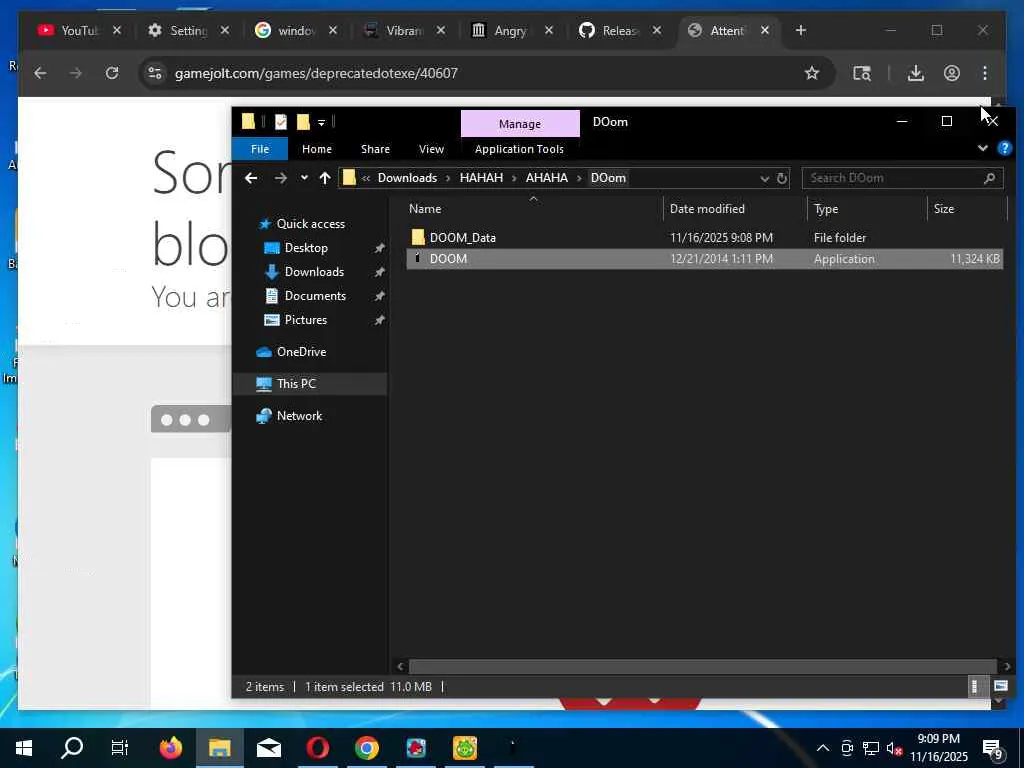The height and width of the screenshot is (768, 1024).
Task: Expand address bar history dropdown
Action: click(x=764, y=178)
